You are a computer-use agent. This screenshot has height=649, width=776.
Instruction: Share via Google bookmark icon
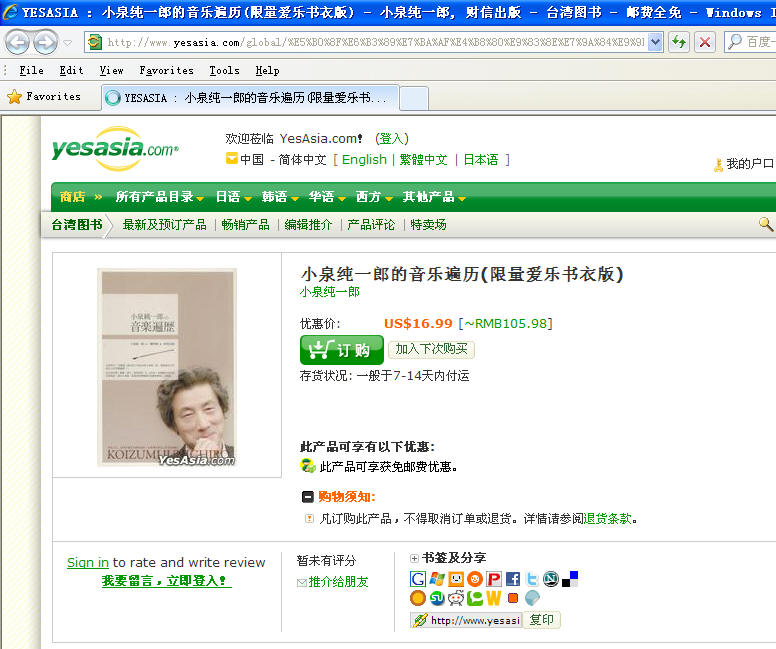click(x=418, y=579)
